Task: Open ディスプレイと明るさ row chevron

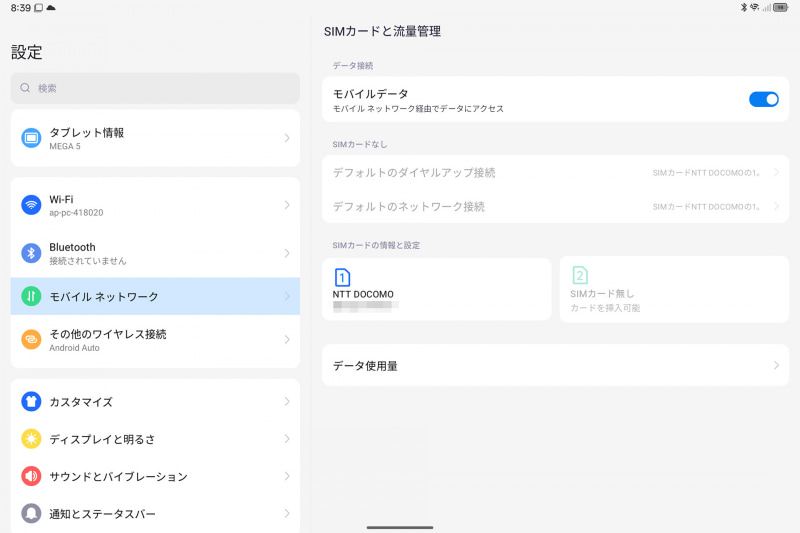Action: [x=287, y=439]
